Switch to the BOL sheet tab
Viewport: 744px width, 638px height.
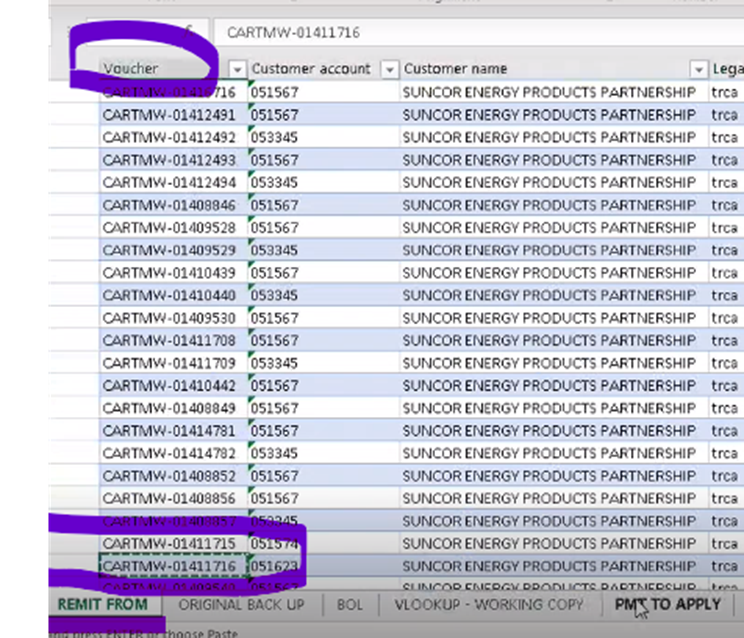(350, 604)
